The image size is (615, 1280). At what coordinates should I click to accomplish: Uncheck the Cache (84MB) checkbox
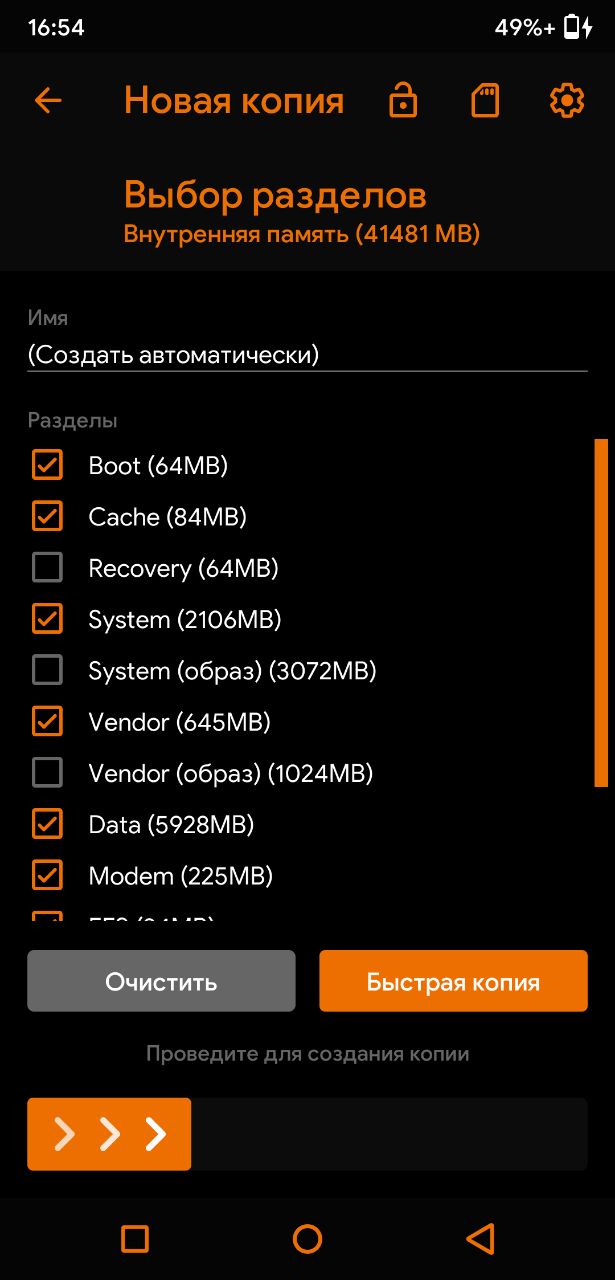pyautogui.click(x=47, y=516)
